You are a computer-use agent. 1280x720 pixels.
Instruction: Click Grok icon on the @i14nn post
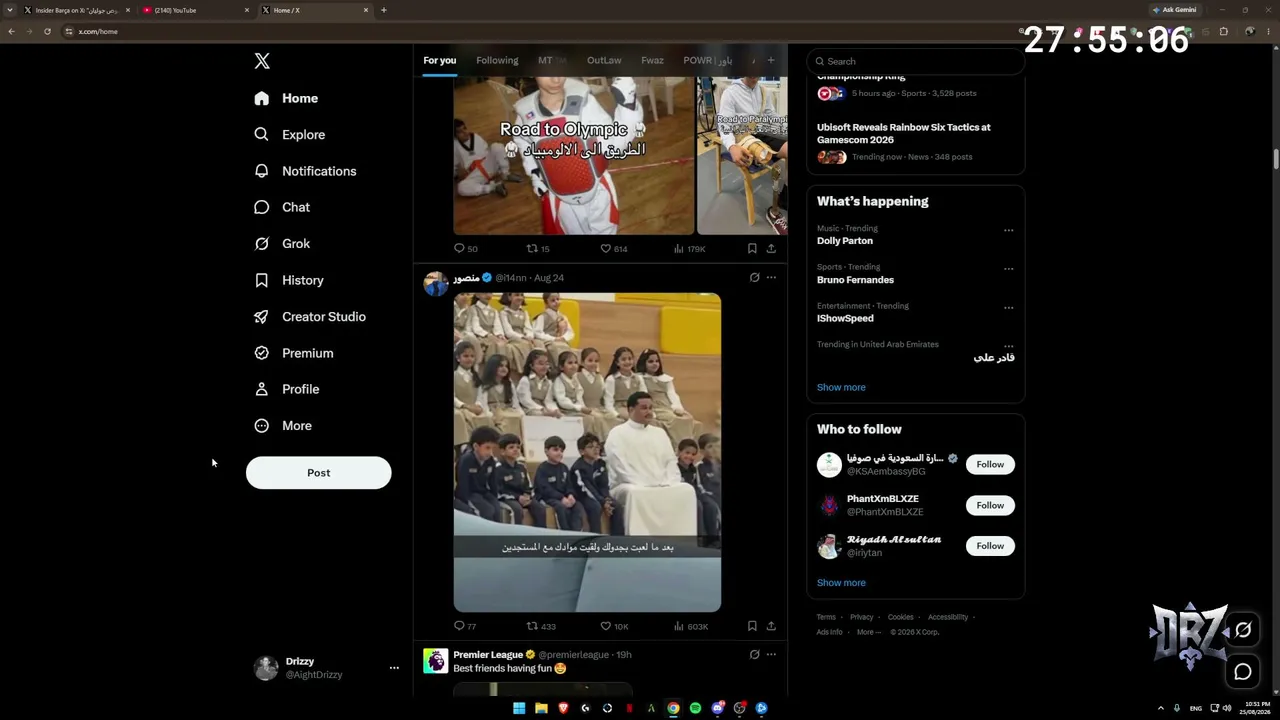754,277
